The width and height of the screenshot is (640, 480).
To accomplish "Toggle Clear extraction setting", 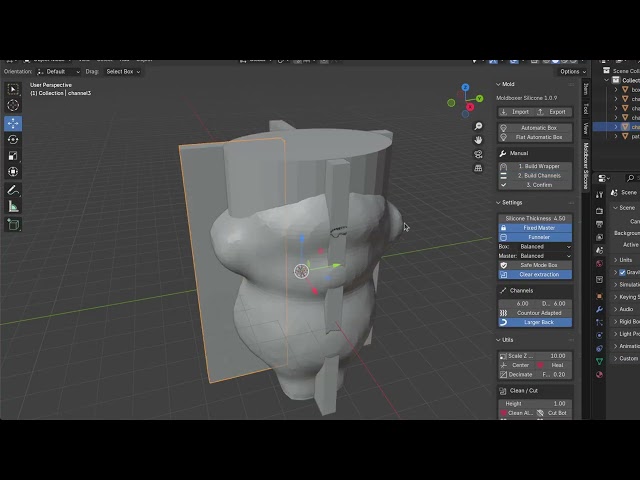I will point(535,275).
